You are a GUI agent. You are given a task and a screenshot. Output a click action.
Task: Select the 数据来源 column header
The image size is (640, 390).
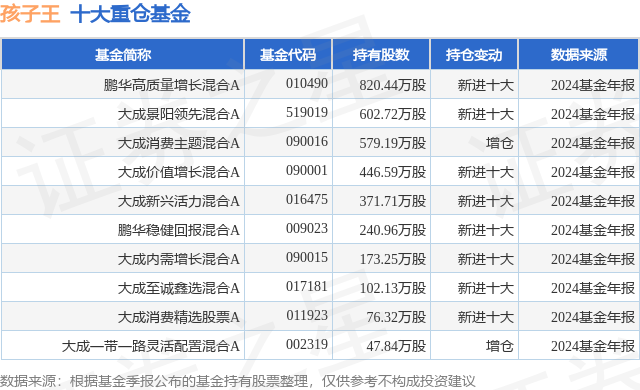coord(579,55)
